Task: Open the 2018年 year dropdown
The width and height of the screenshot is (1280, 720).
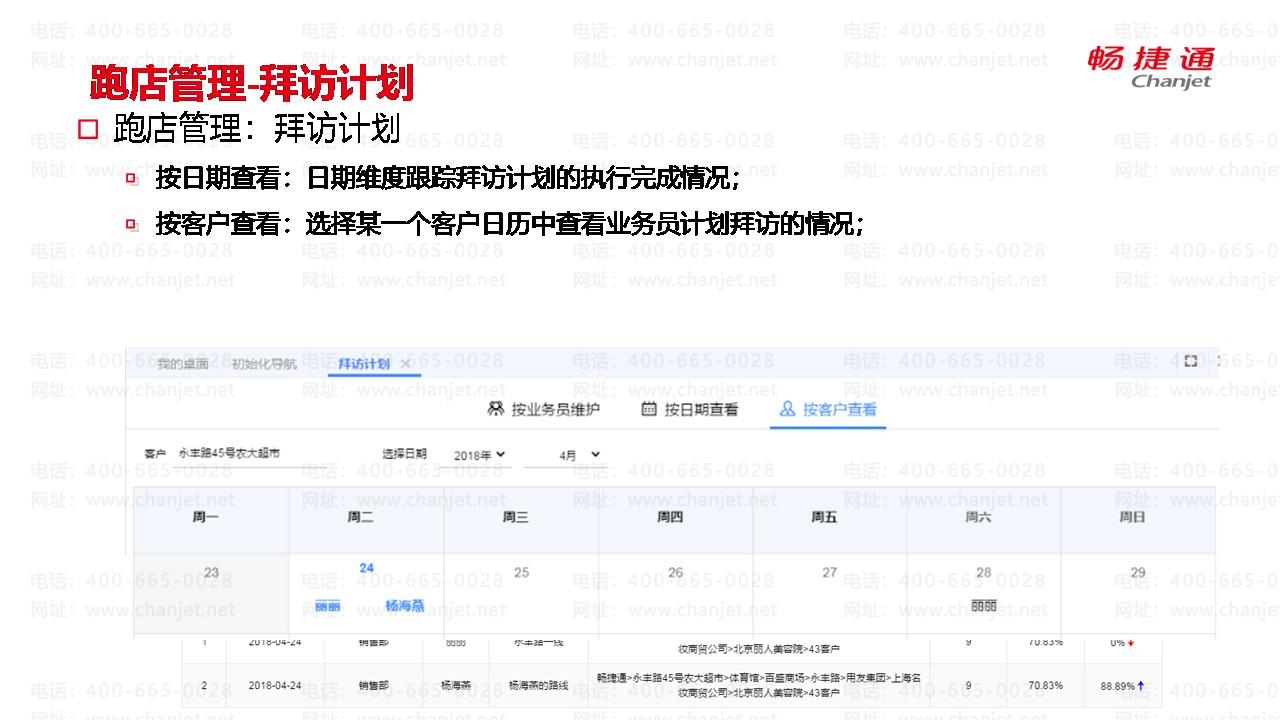Action: 479,455
